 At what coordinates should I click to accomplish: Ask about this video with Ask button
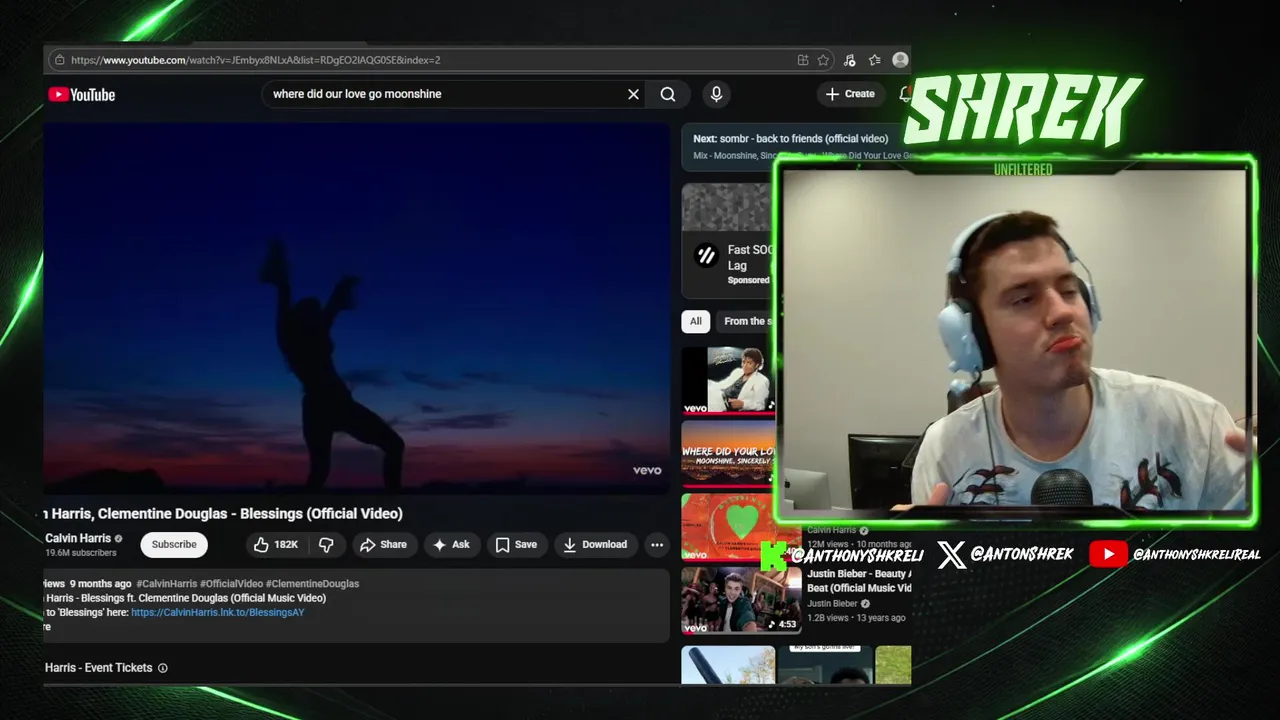(451, 545)
